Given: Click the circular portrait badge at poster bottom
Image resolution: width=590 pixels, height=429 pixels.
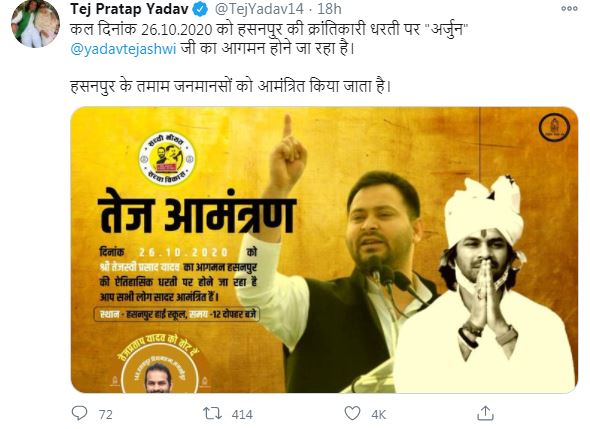Looking at the screenshot, I should [x=158, y=370].
